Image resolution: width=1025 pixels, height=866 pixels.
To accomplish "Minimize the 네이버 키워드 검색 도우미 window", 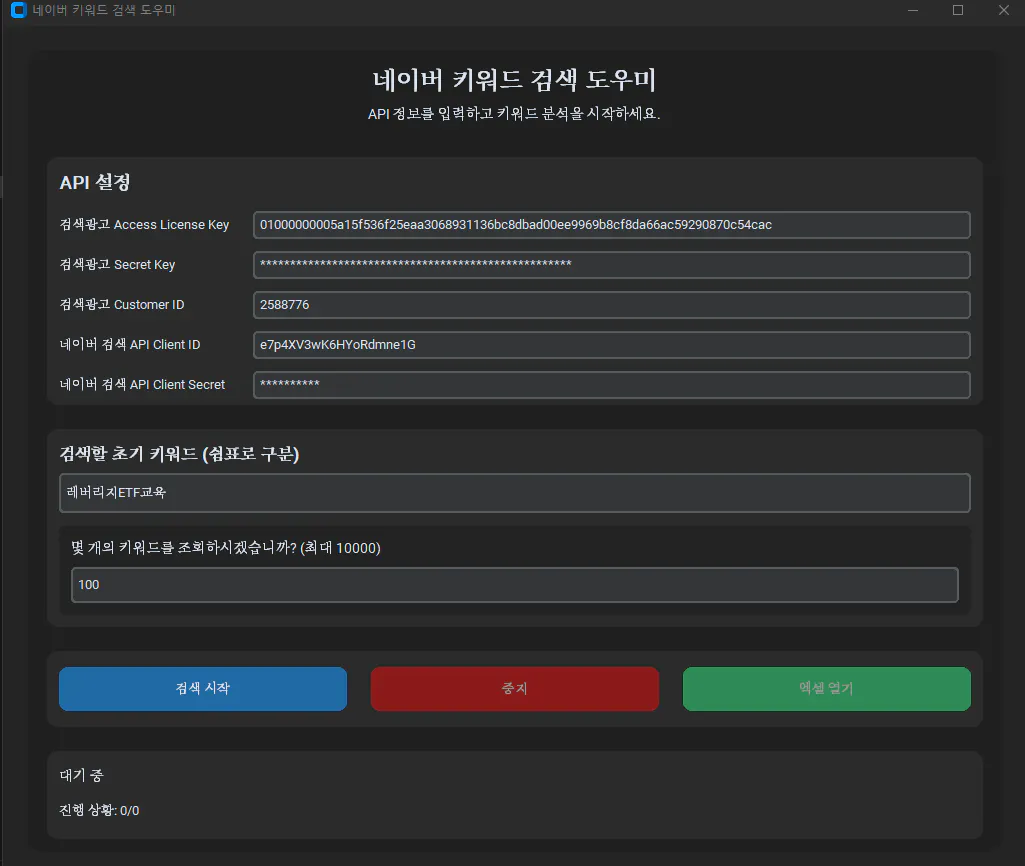I will (x=913, y=10).
